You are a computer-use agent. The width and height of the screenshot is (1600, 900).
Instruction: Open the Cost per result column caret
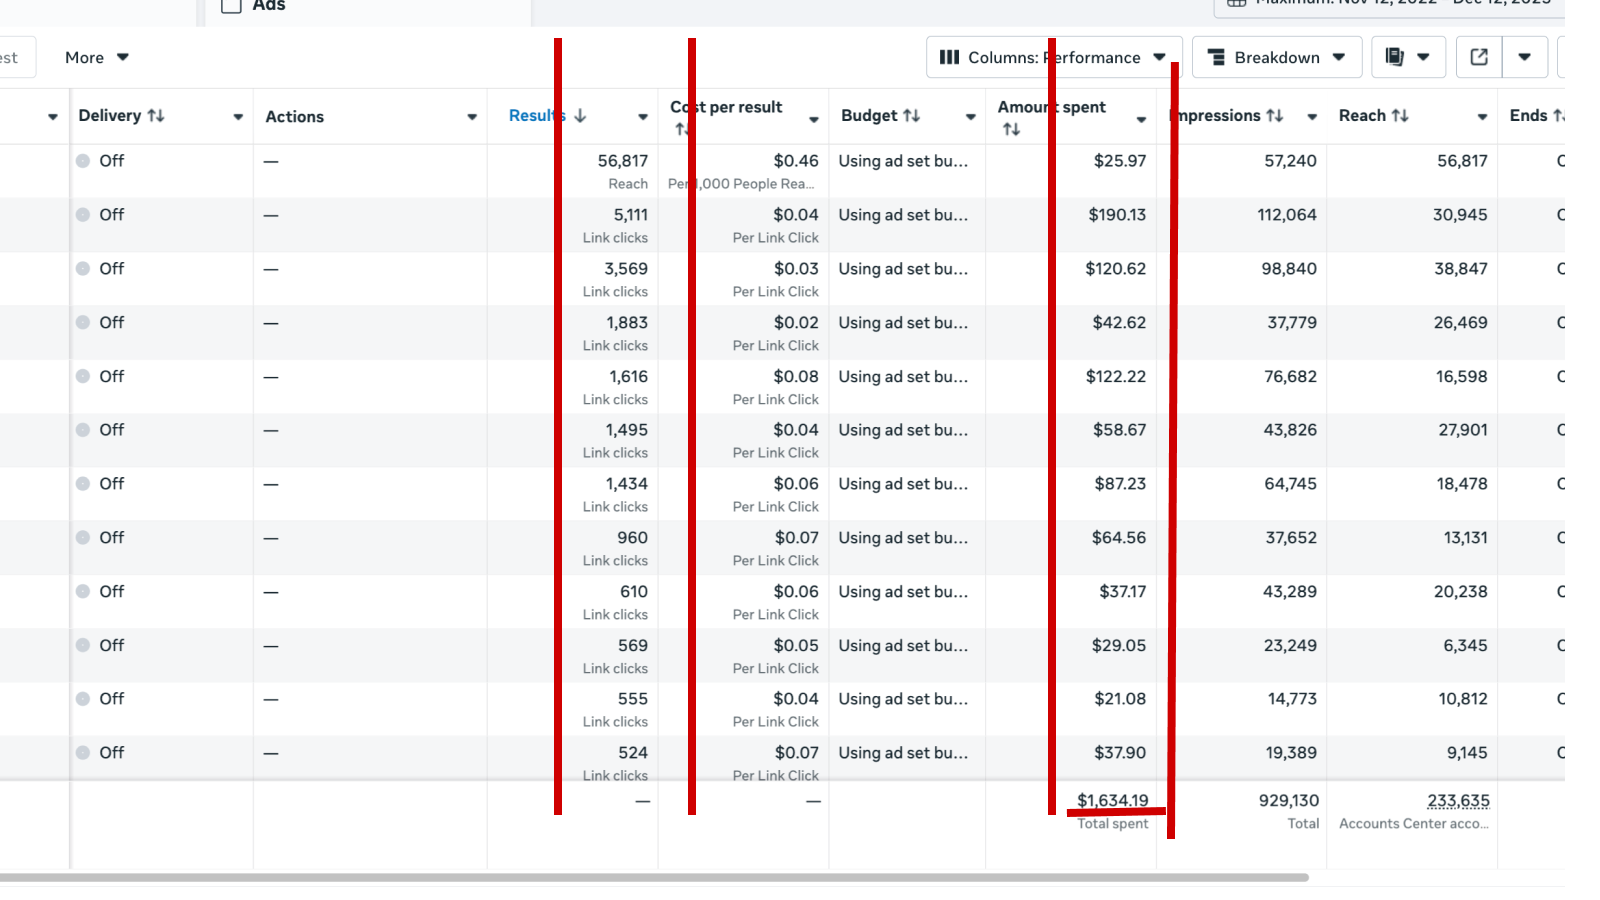click(814, 119)
